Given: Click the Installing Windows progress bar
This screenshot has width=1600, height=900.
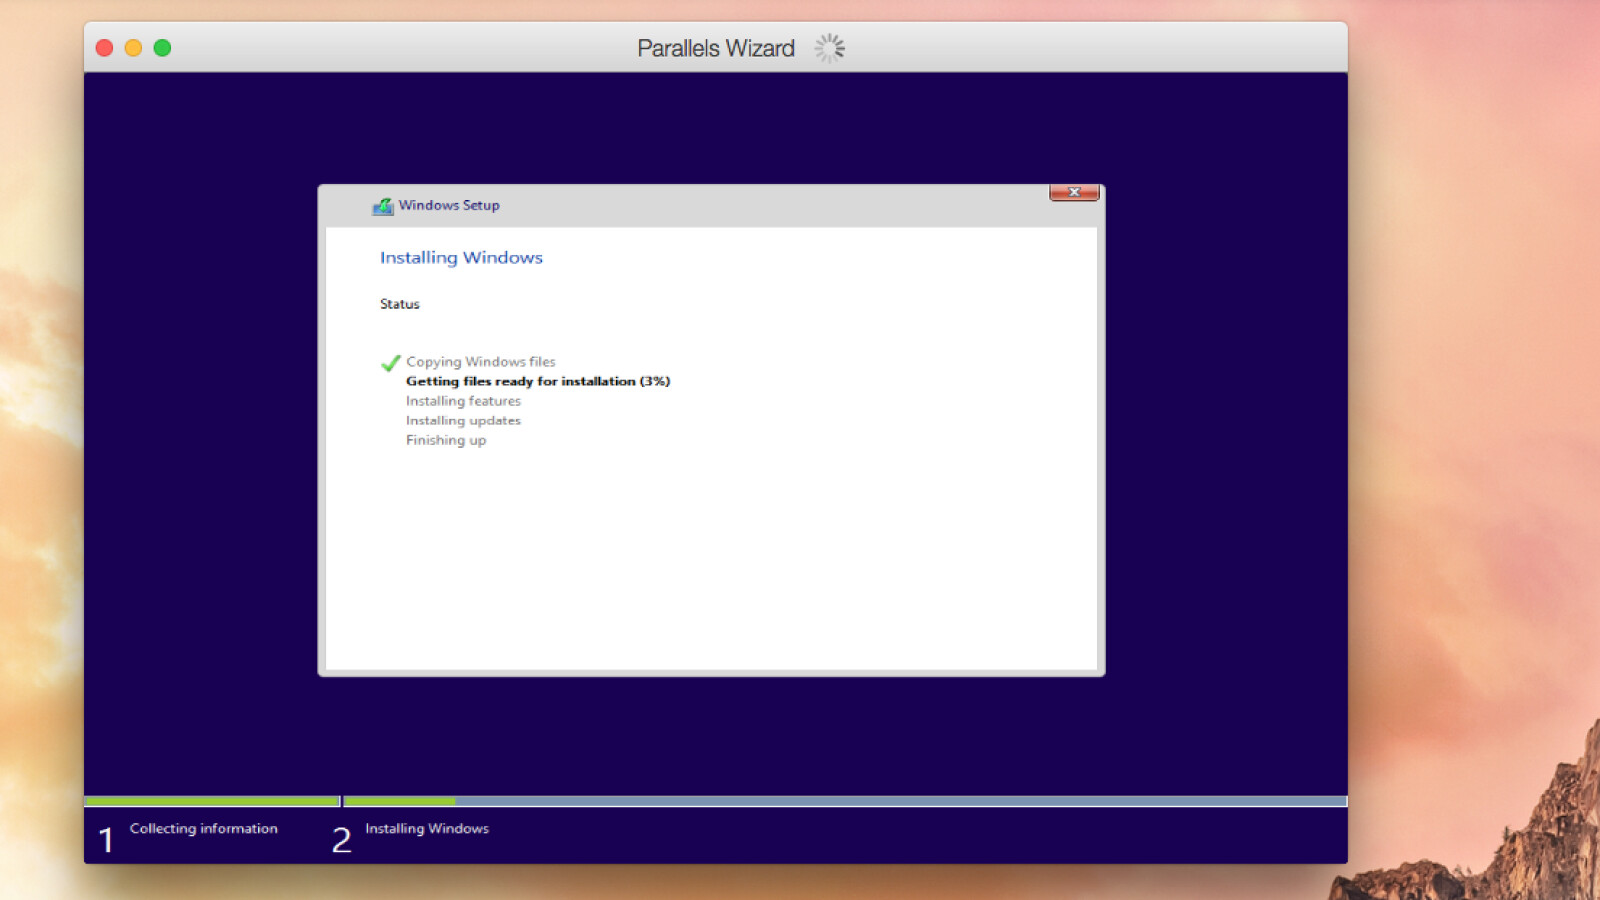Looking at the screenshot, I should click(845, 801).
